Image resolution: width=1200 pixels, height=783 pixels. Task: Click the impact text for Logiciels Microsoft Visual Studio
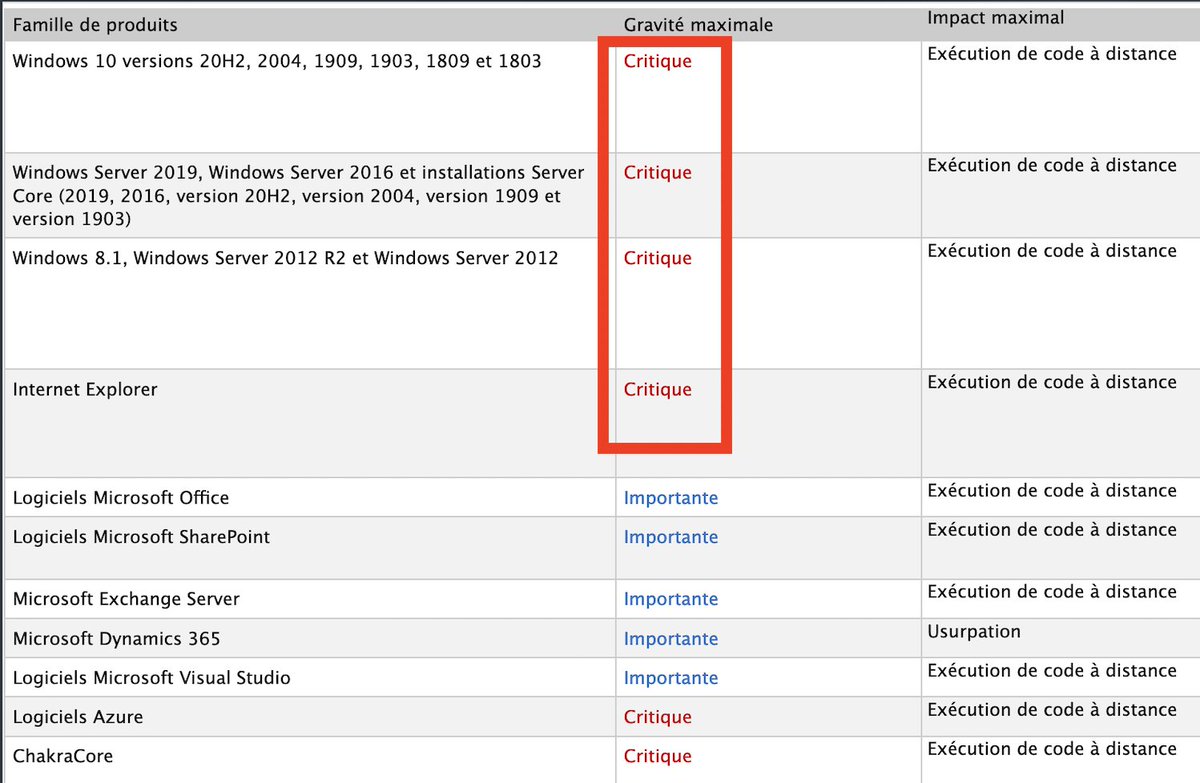click(x=1052, y=671)
